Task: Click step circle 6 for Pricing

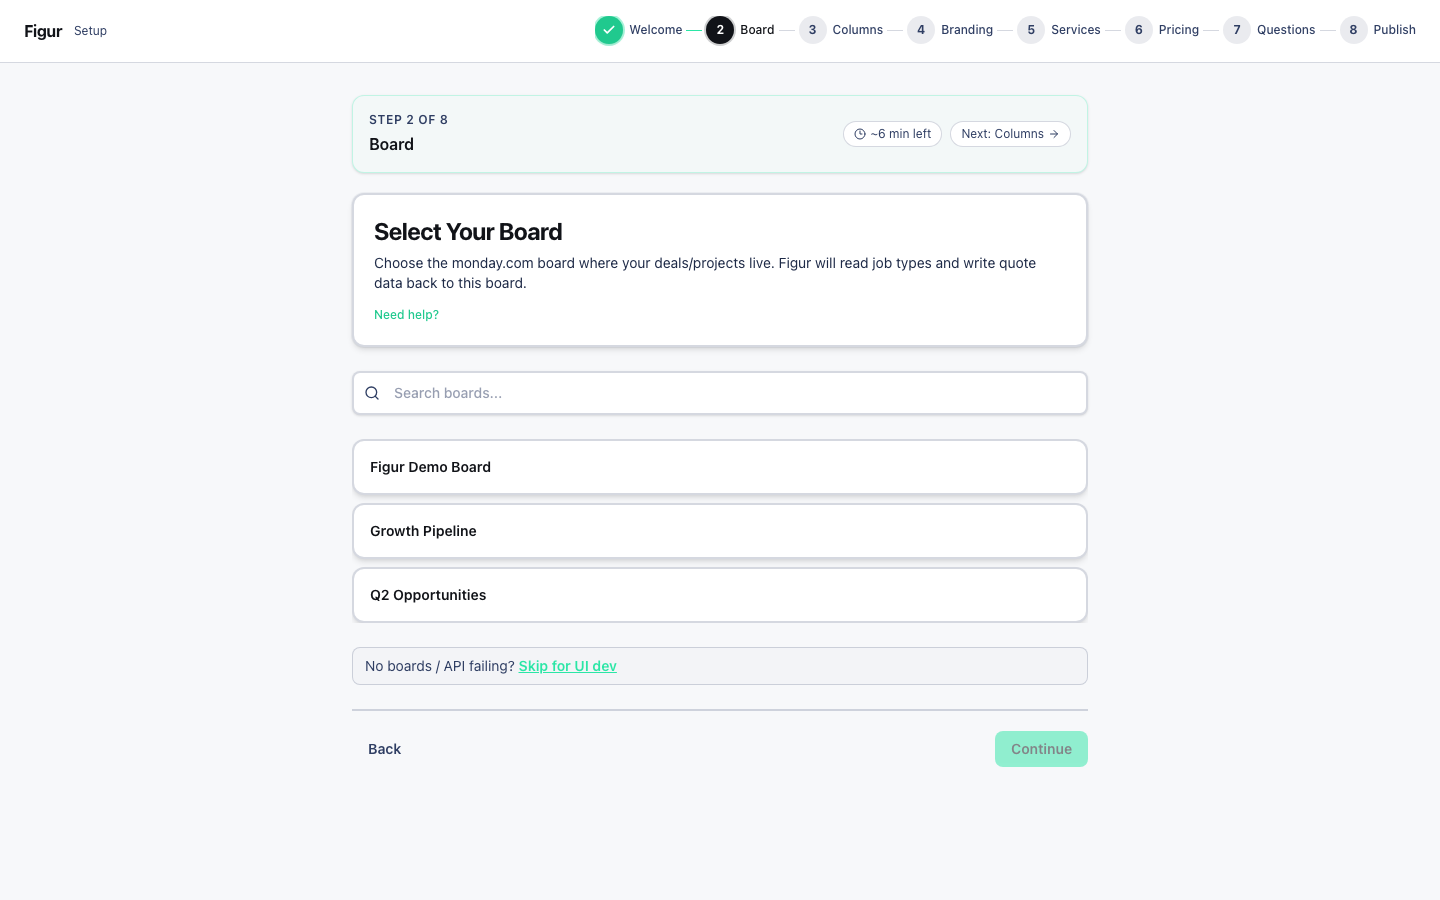Action: click(1138, 30)
